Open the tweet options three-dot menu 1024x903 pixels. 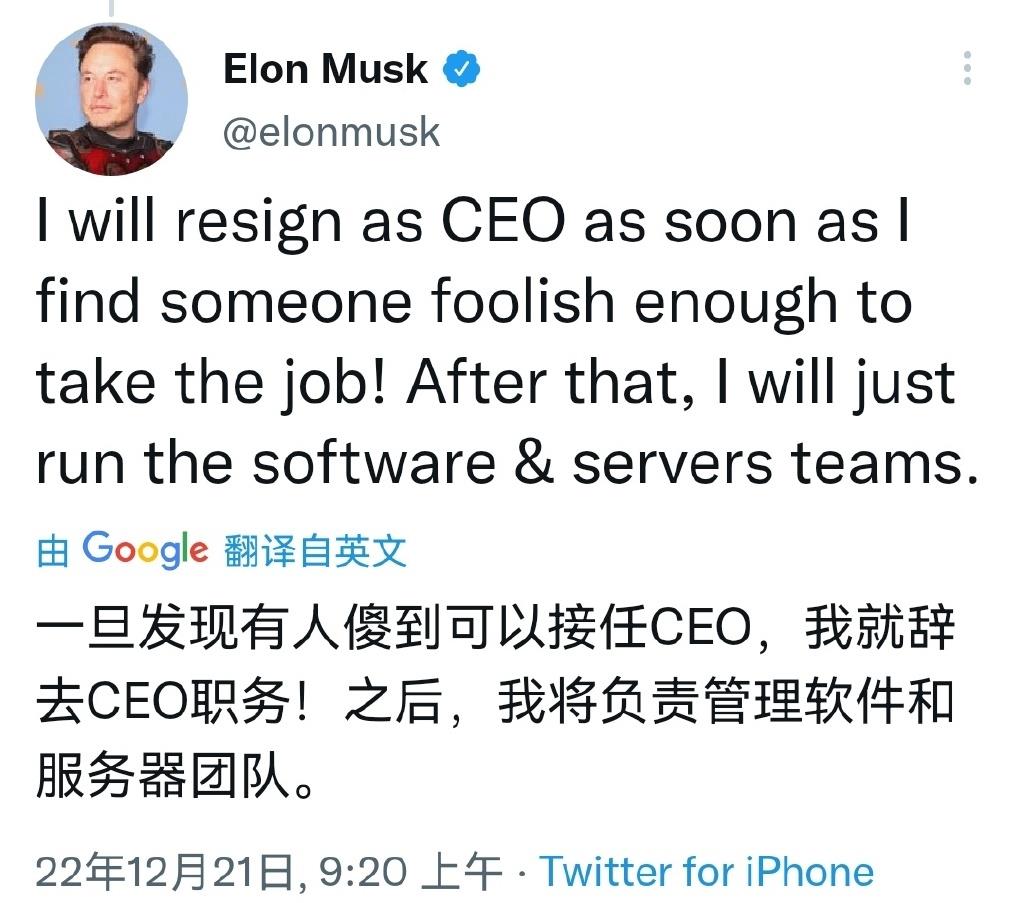965,65
